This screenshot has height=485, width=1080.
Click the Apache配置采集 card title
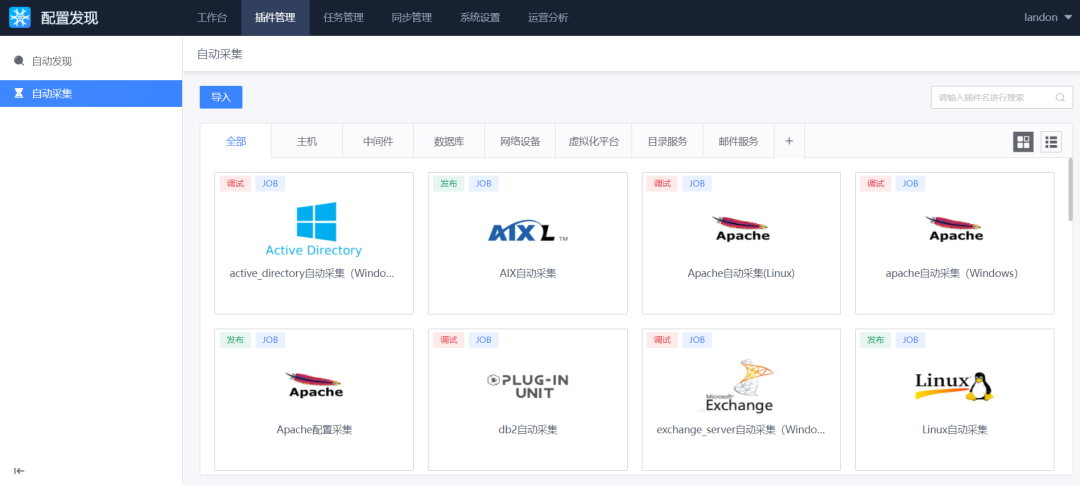(314, 430)
